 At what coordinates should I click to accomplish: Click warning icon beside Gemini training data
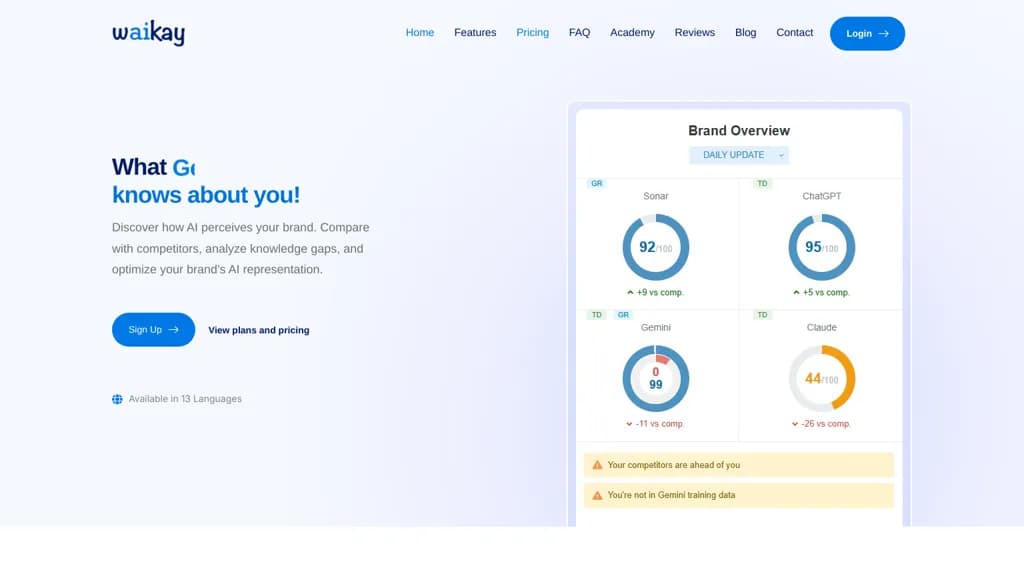coord(597,495)
